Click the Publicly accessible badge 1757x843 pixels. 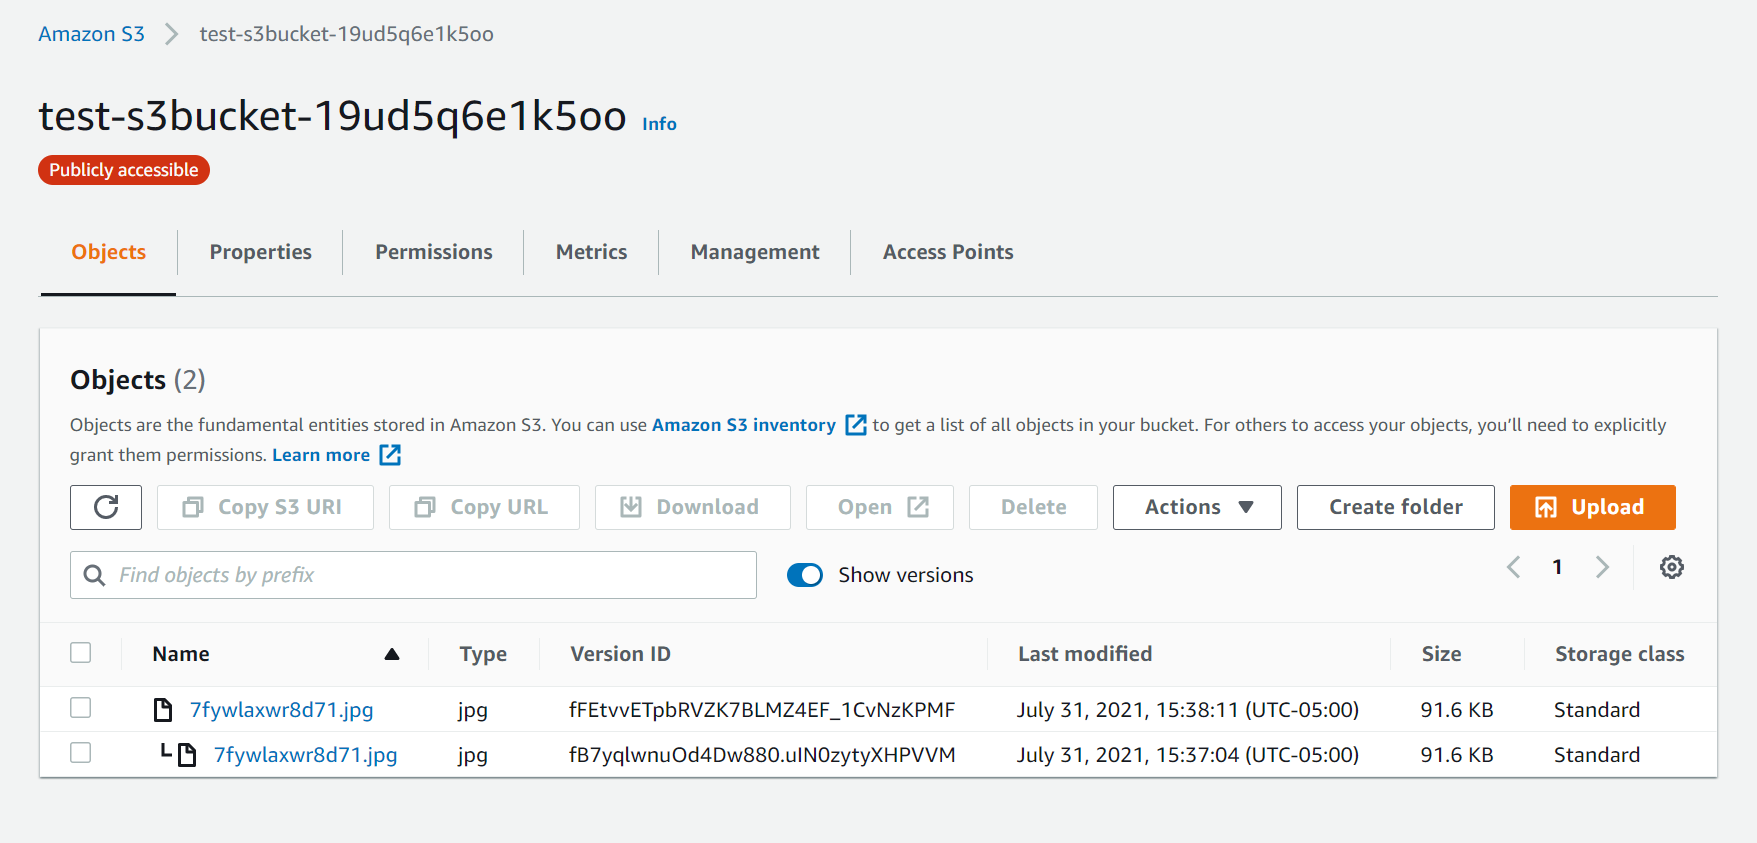pos(124,170)
